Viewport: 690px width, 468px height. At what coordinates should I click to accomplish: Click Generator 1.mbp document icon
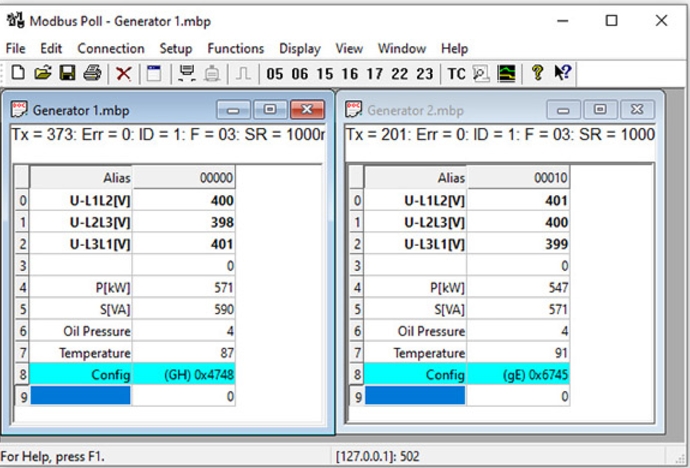19,110
